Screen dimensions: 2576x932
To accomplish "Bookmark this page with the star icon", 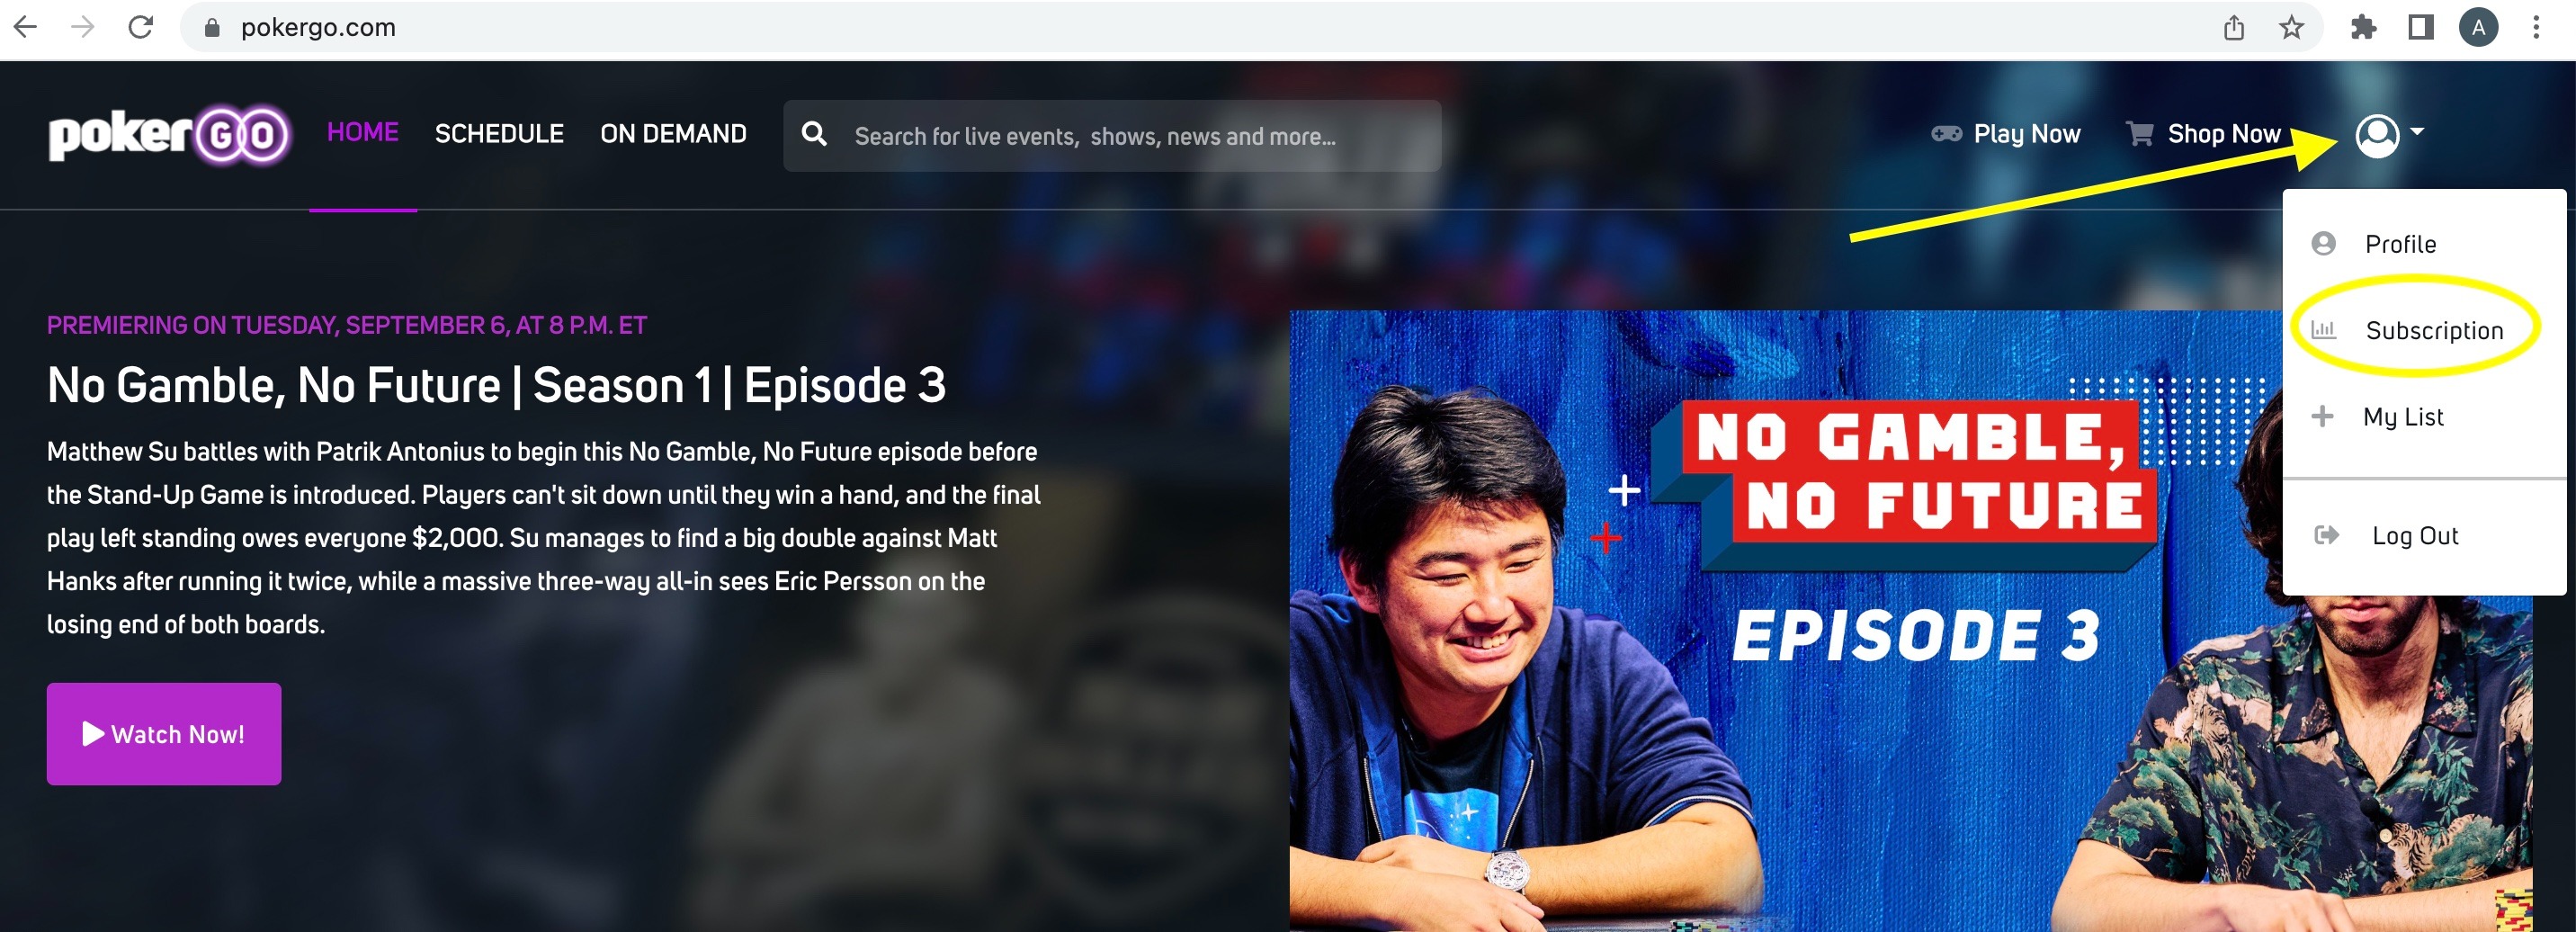I will coord(2290,27).
